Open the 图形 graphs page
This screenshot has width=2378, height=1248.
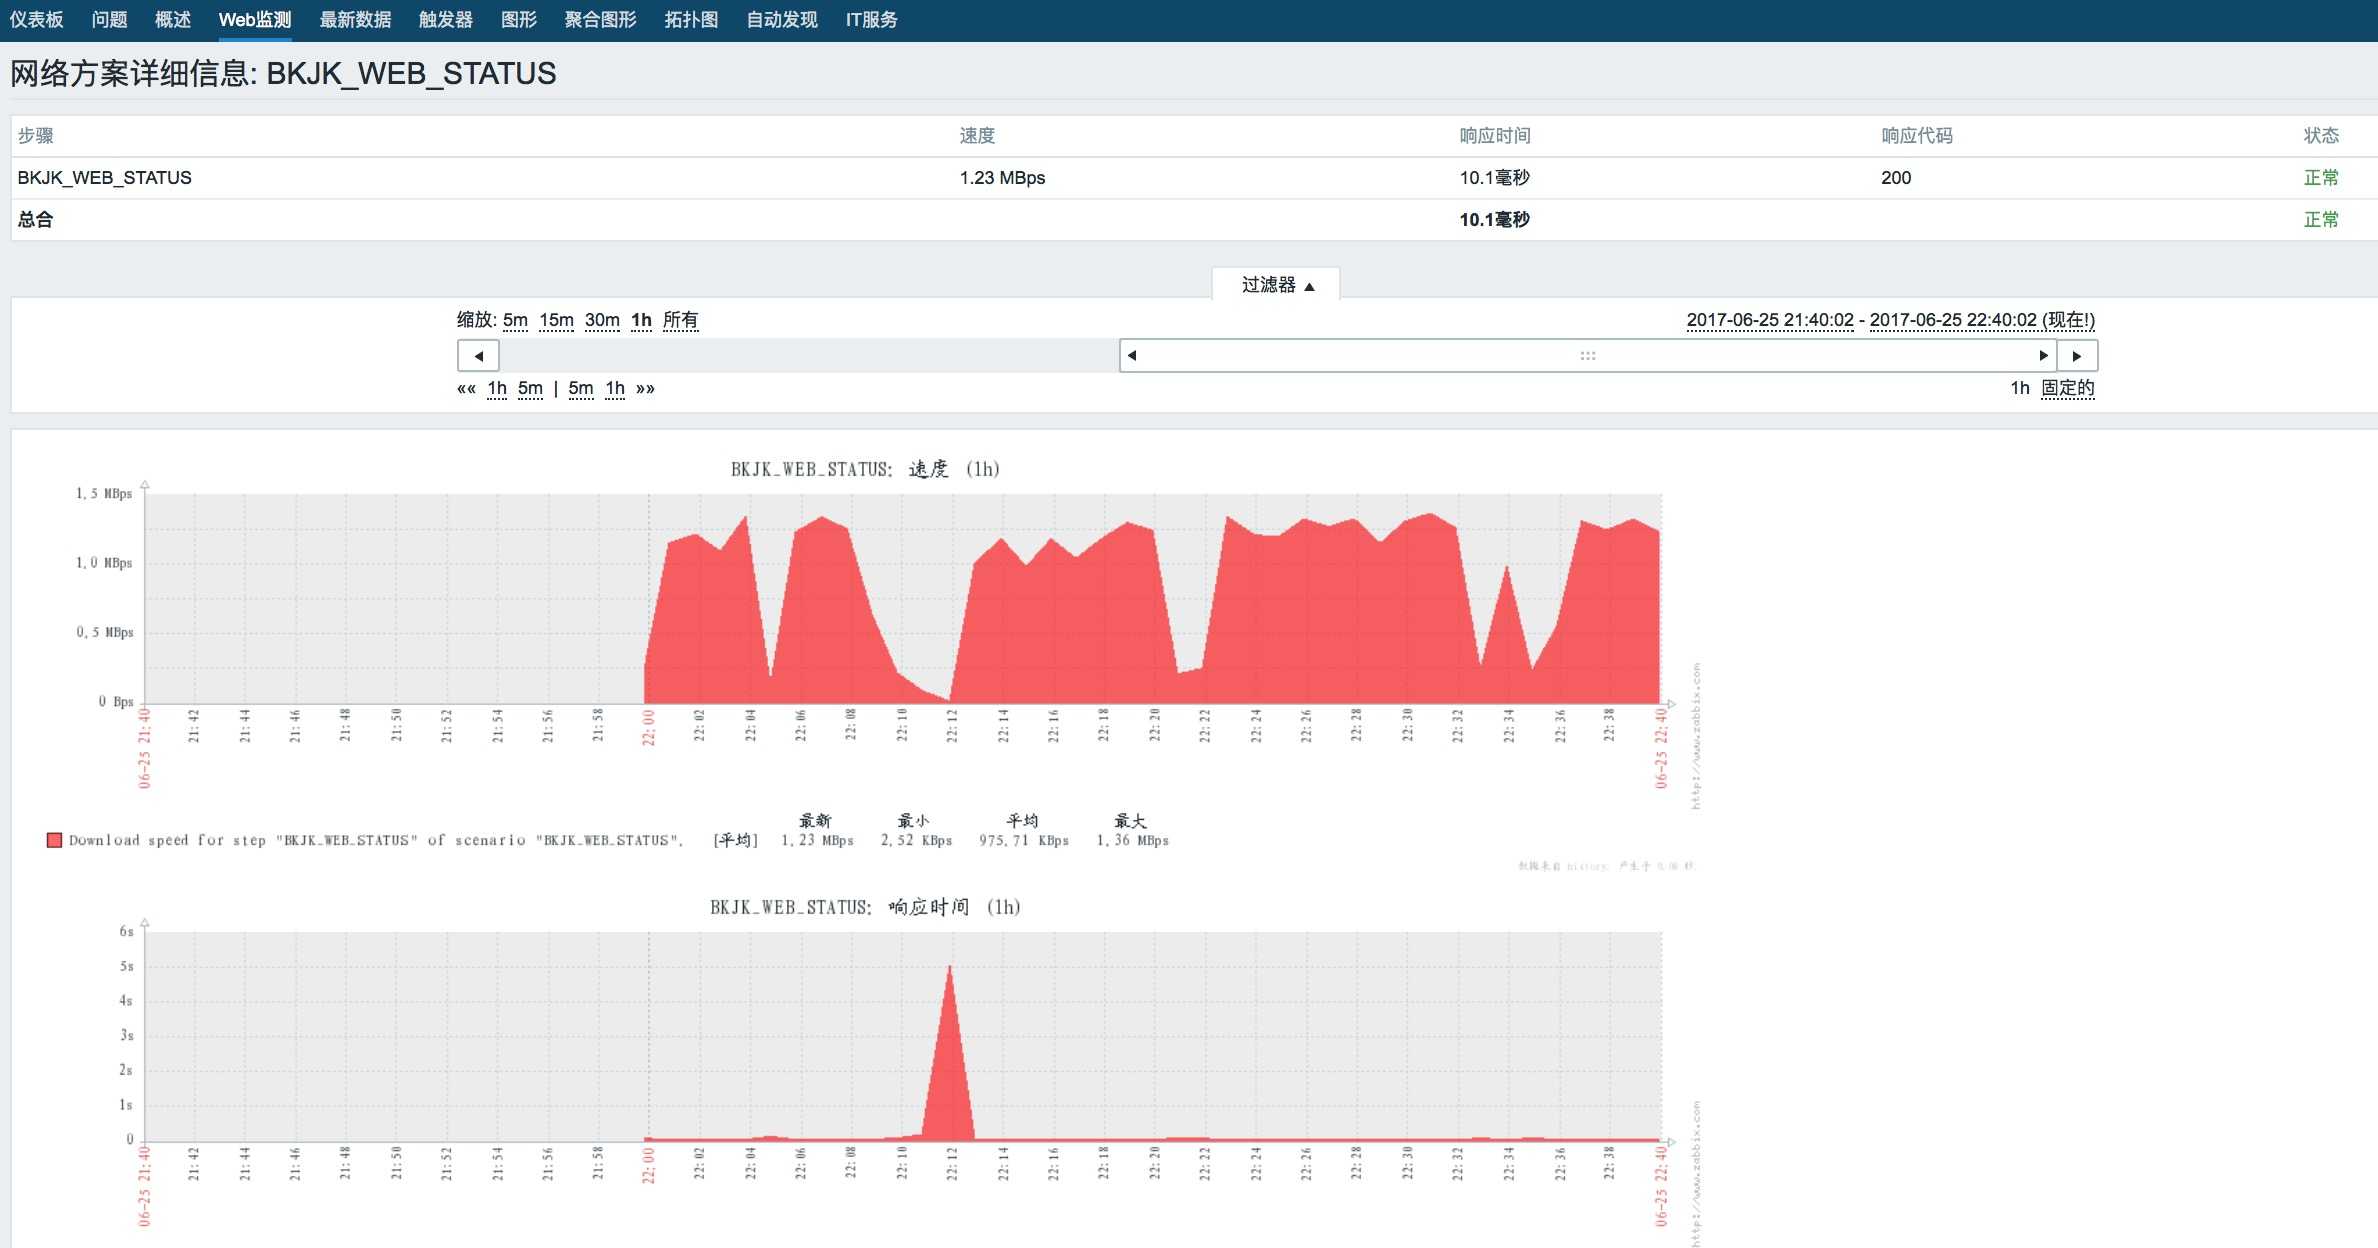pyautogui.click(x=519, y=20)
